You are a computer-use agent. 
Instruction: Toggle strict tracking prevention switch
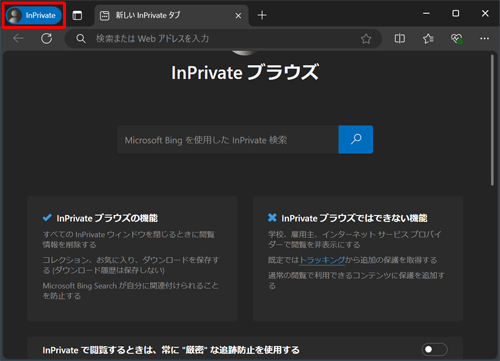(x=434, y=349)
